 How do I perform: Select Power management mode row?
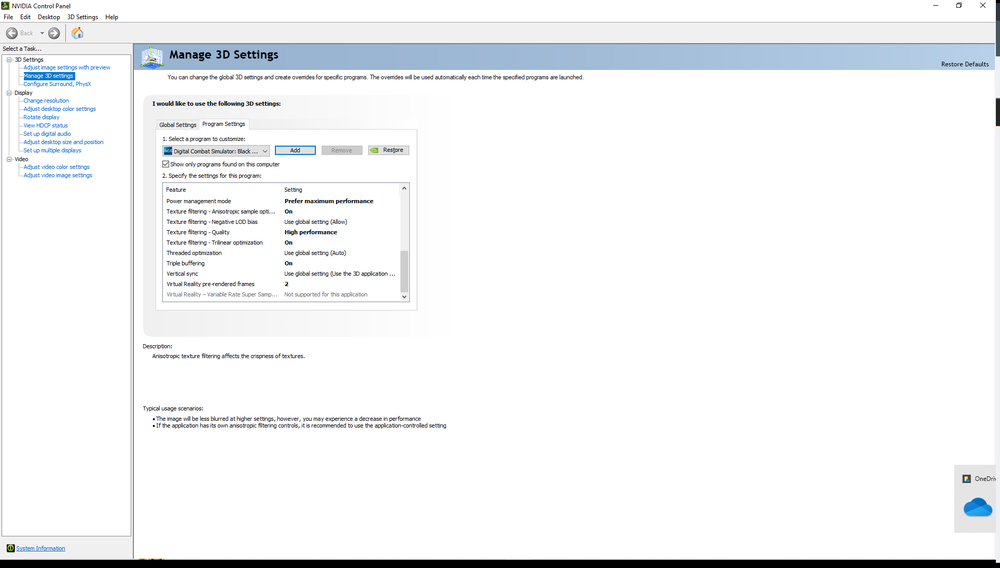[x=281, y=201]
